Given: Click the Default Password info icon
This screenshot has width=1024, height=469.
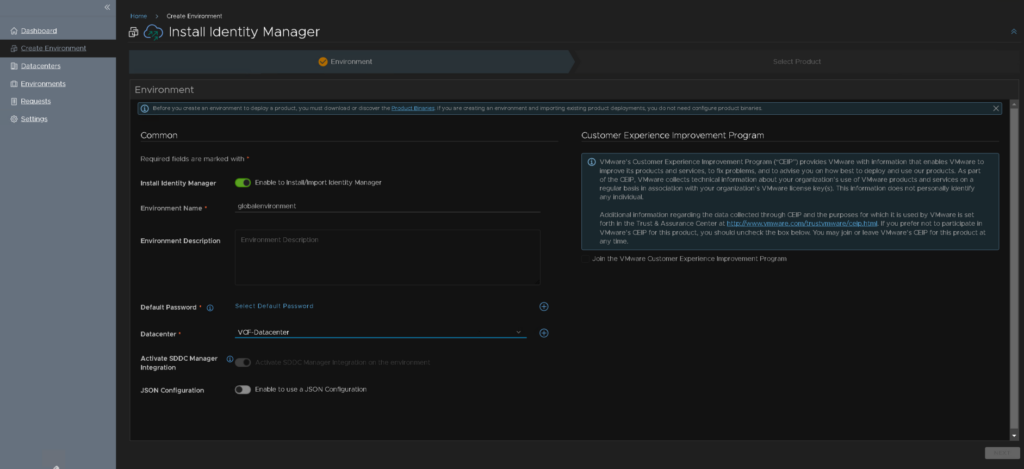Looking at the screenshot, I should click(210, 308).
